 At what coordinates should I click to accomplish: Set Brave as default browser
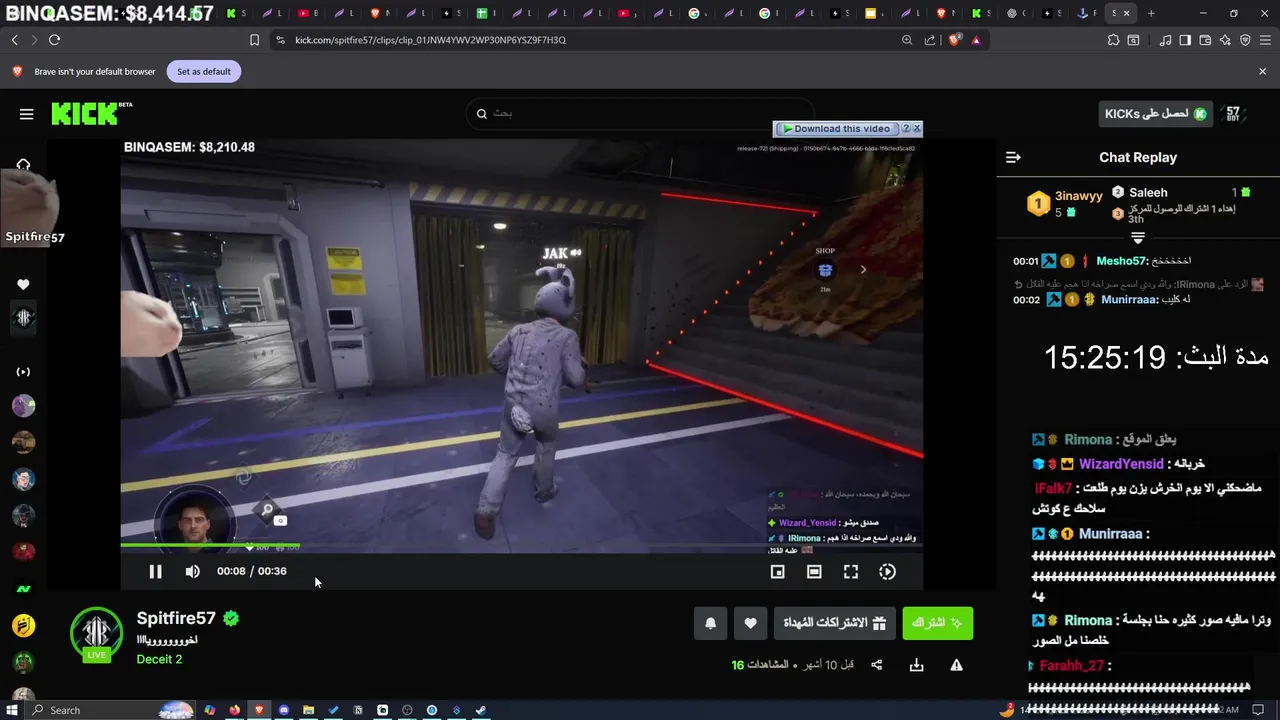[x=203, y=71]
